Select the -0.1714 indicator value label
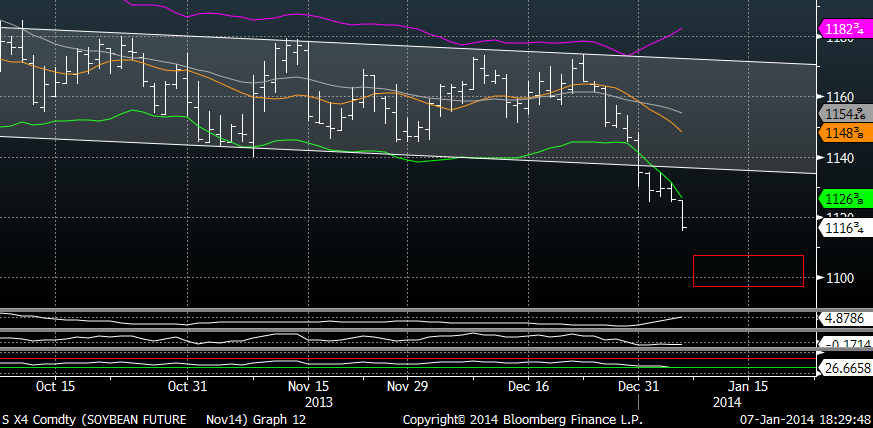The height and width of the screenshot is (428, 873). (846, 344)
